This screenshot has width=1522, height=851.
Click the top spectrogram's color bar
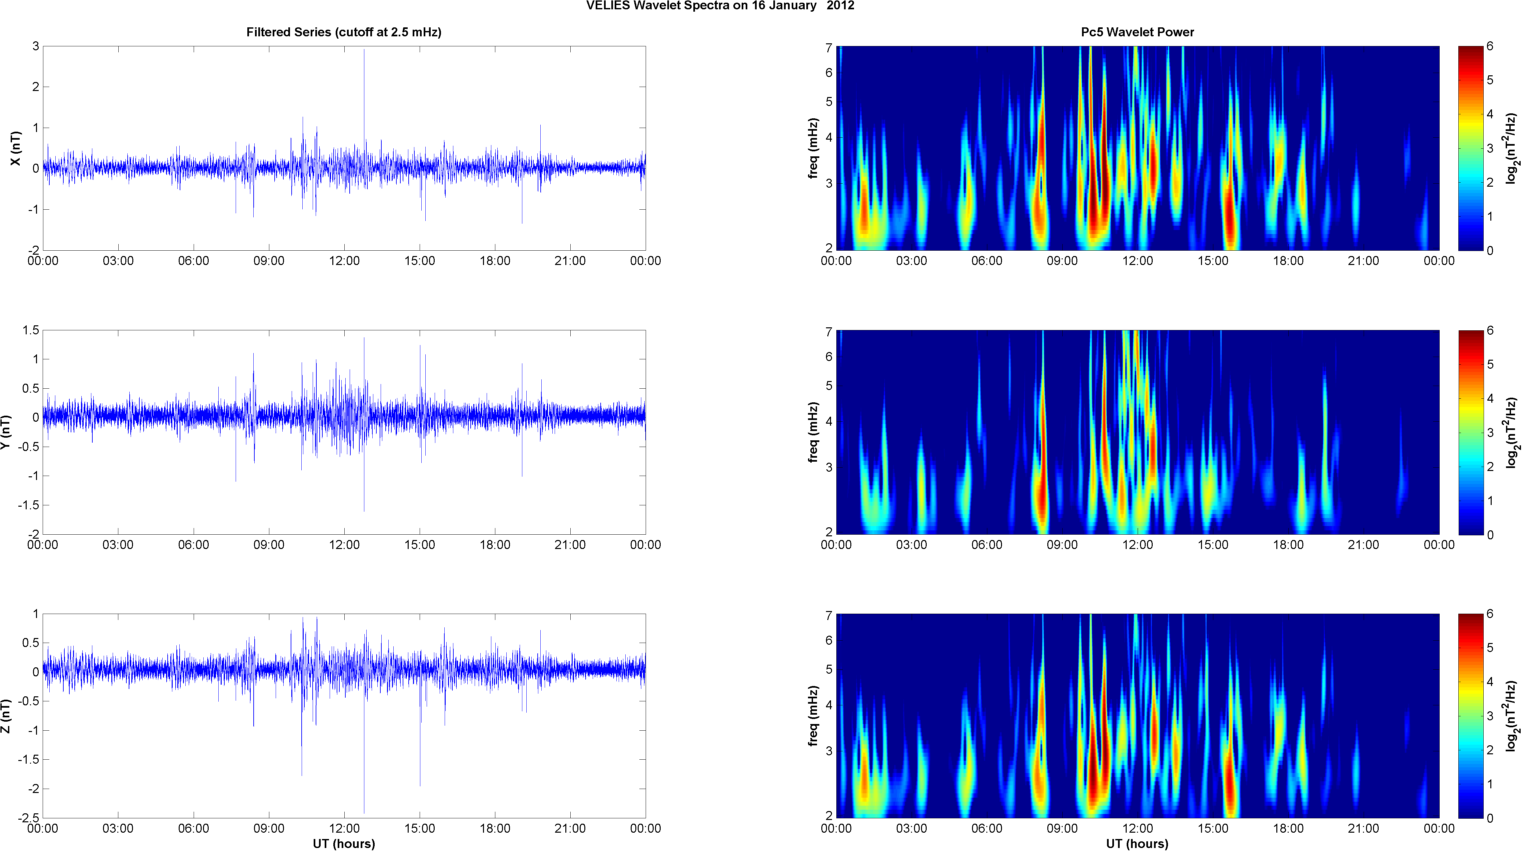click(x=1471, y=148)
